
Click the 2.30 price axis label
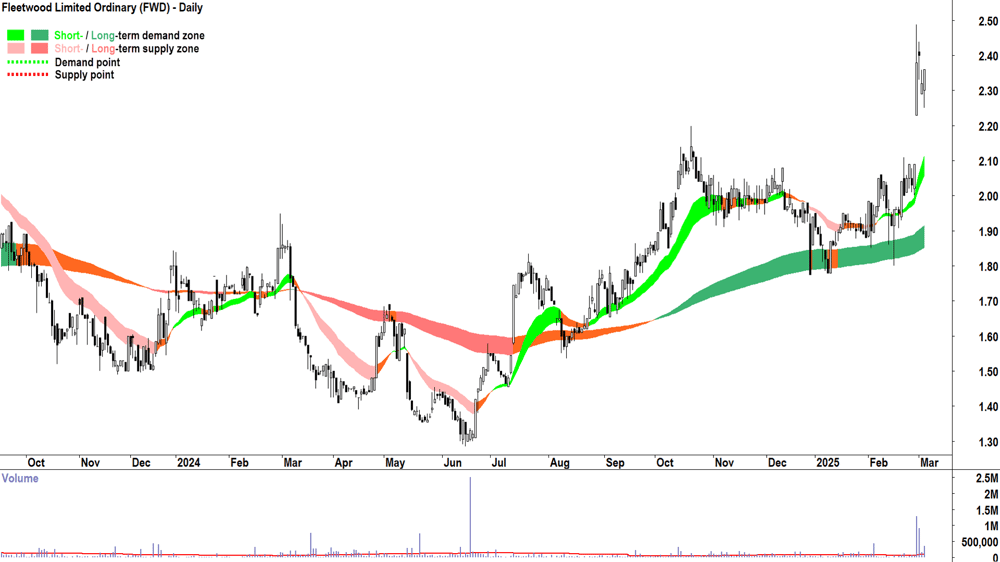988,91
